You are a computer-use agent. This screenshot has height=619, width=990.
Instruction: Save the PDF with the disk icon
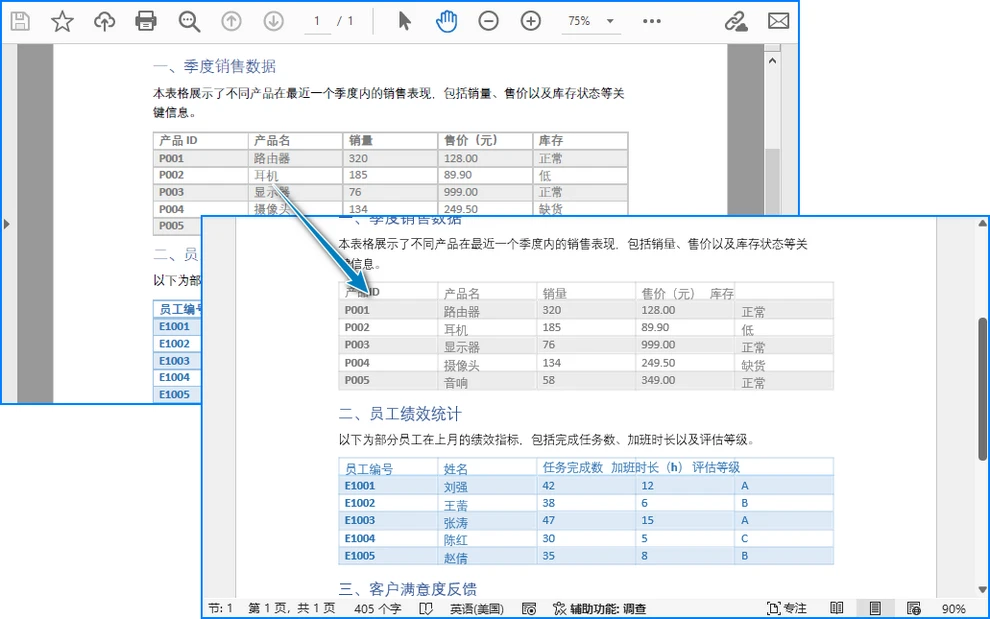pos(20,20)
